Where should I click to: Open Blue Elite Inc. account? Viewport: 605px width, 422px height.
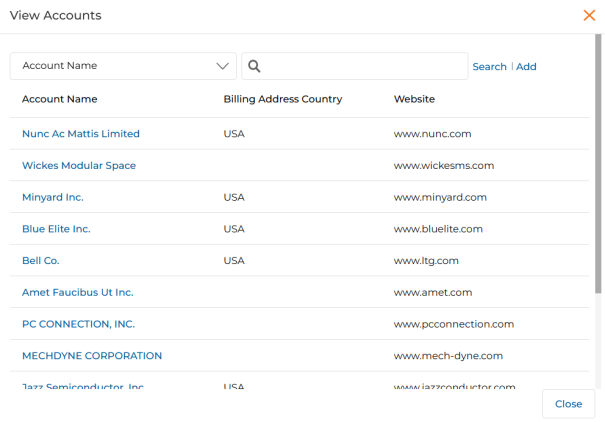56,229
